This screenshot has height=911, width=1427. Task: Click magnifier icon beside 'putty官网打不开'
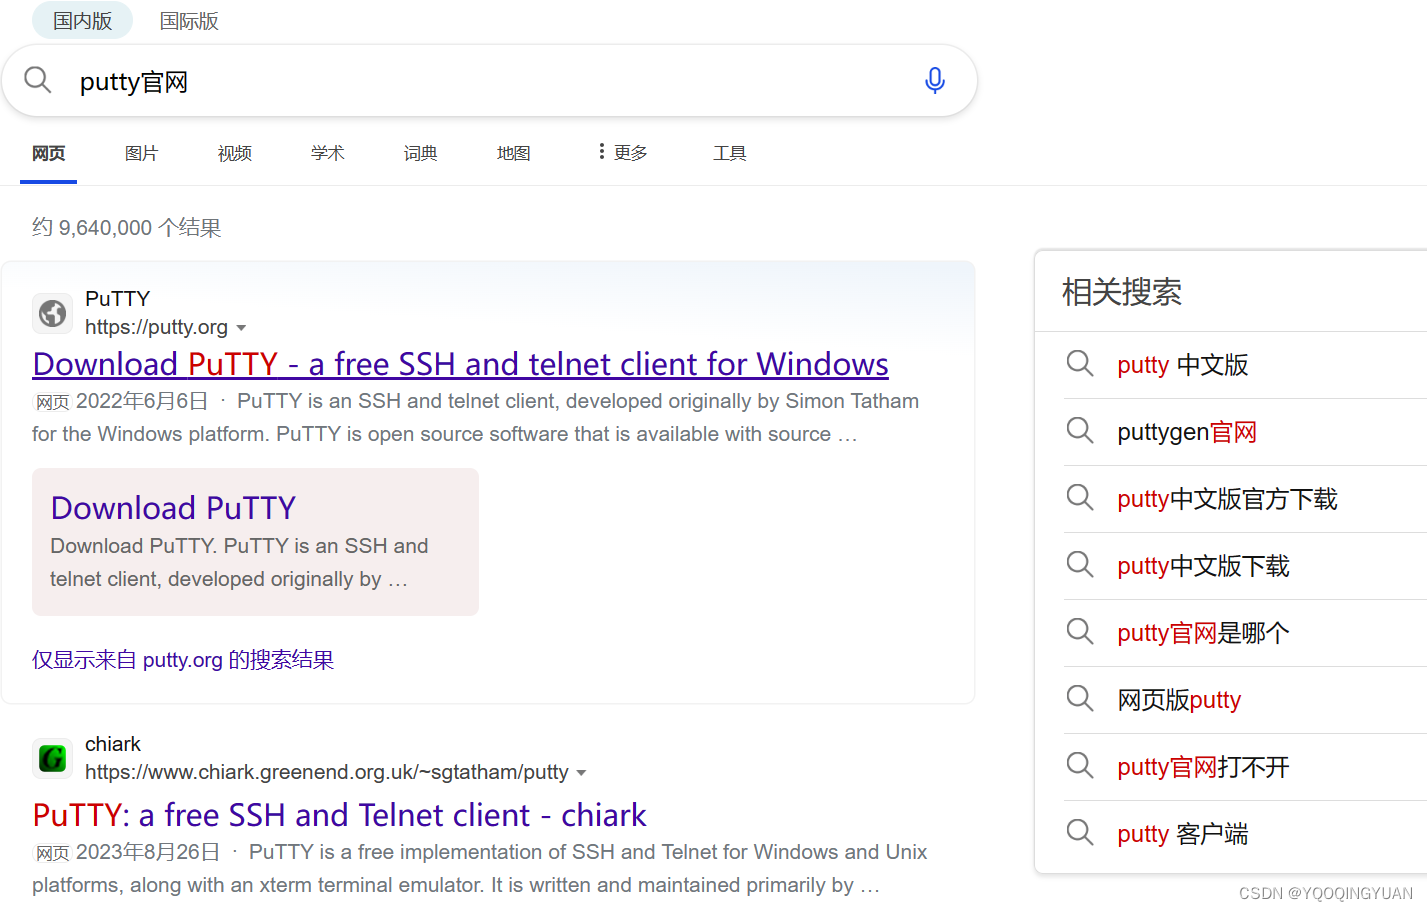pyautogui.click(x=1080, y=766)
